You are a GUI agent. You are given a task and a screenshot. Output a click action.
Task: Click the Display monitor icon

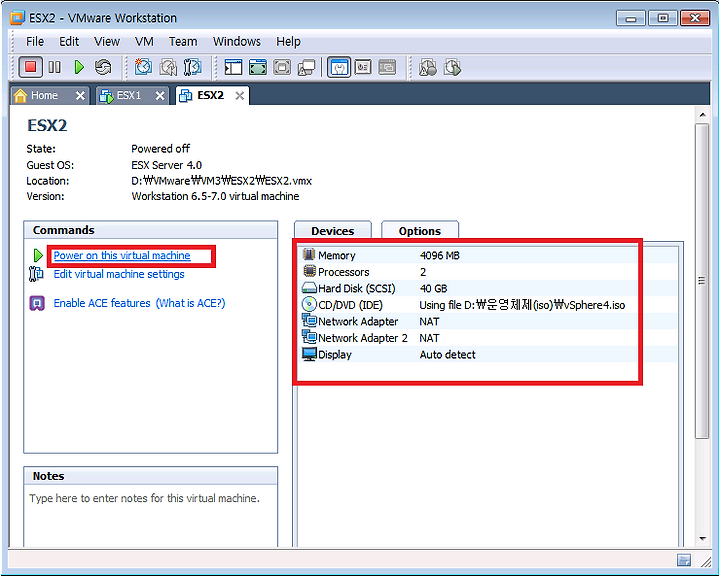click(x=309, y=354)
